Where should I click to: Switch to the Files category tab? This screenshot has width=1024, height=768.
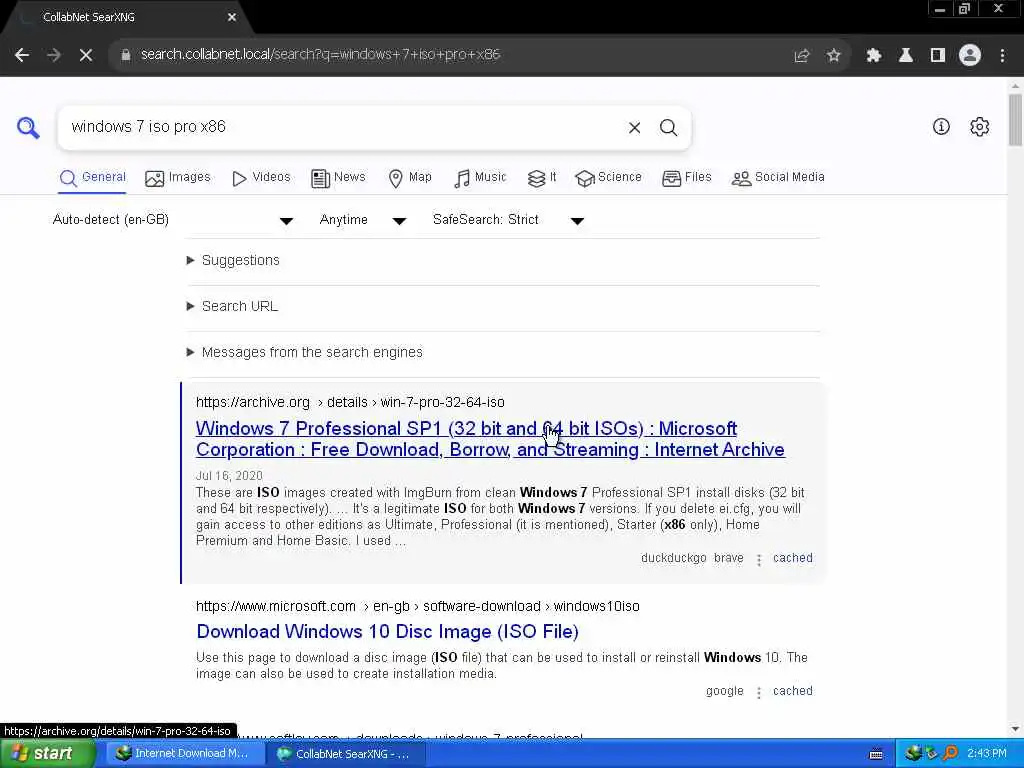pyautogui.click(x=686, y=178)
